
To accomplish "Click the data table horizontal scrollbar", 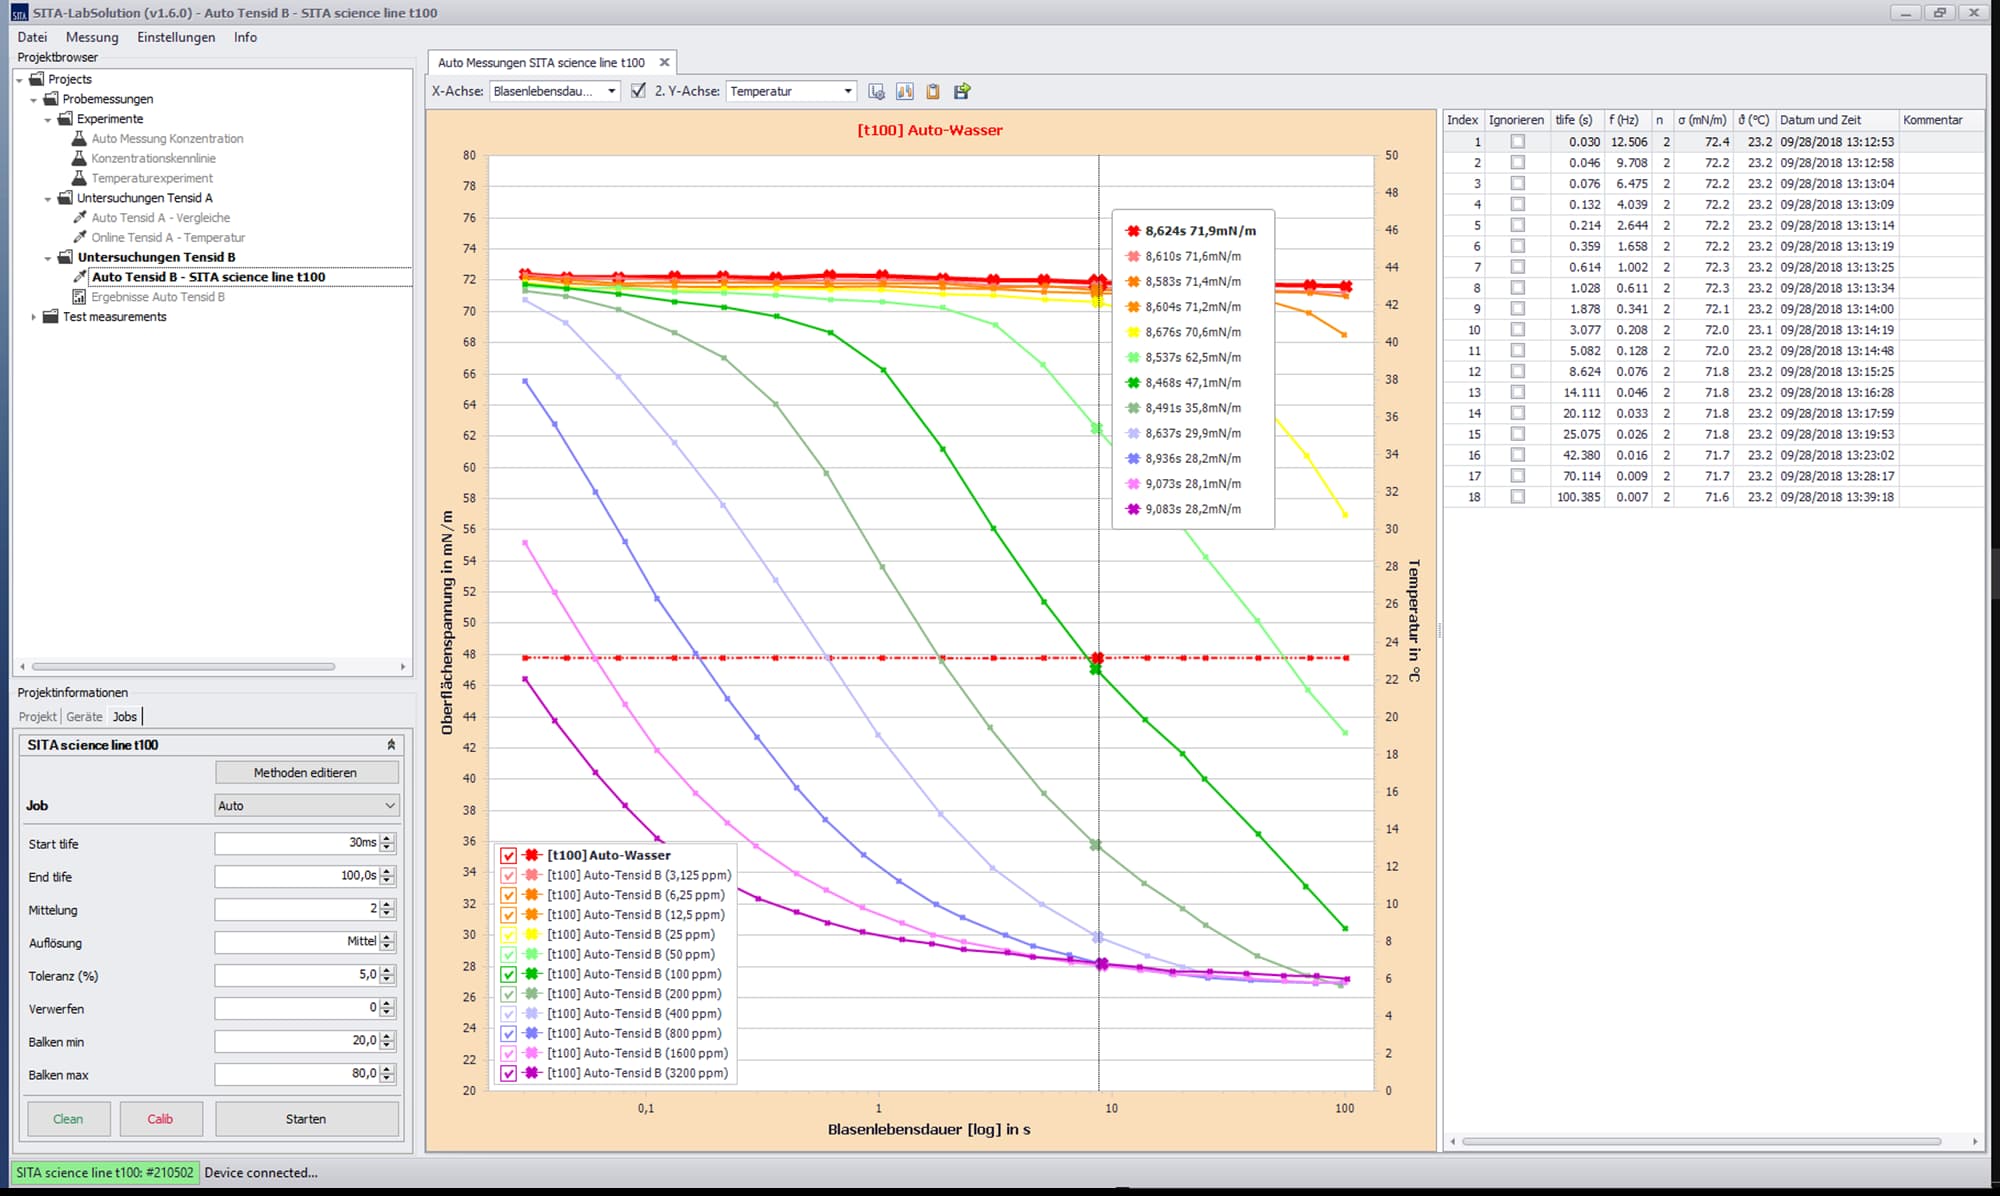I will click(1700, 1141).
